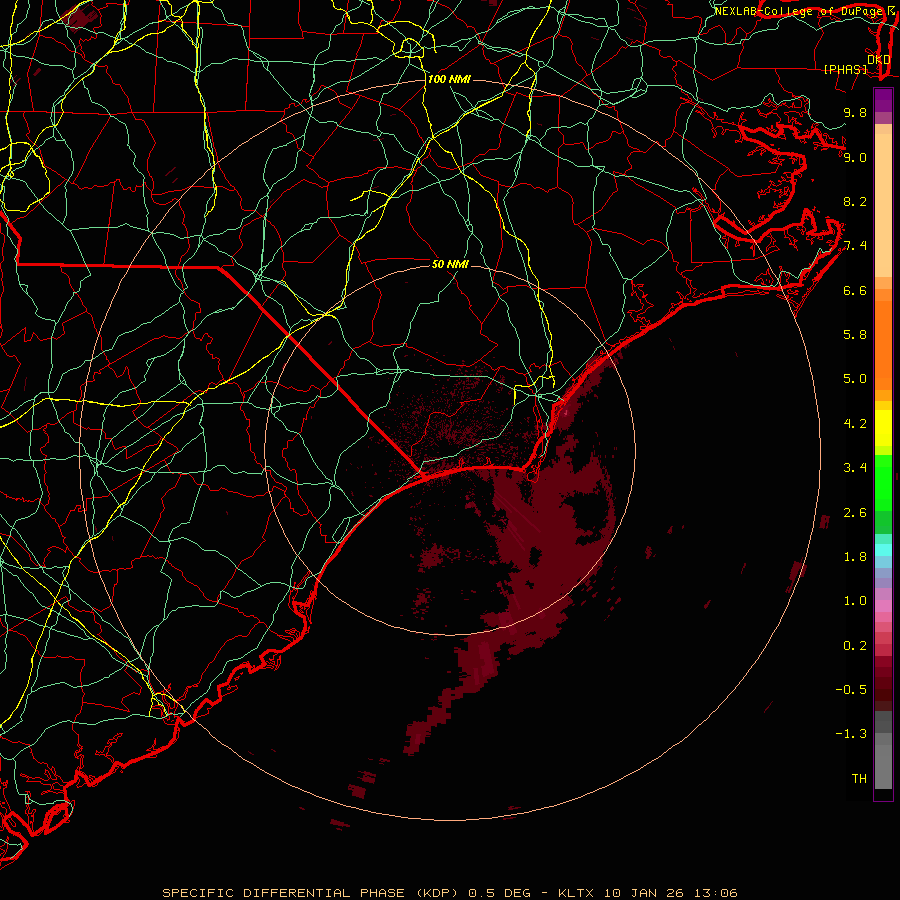Click the 7.4 scale value
Screen dimensions: 900x900
pos(855,246)
